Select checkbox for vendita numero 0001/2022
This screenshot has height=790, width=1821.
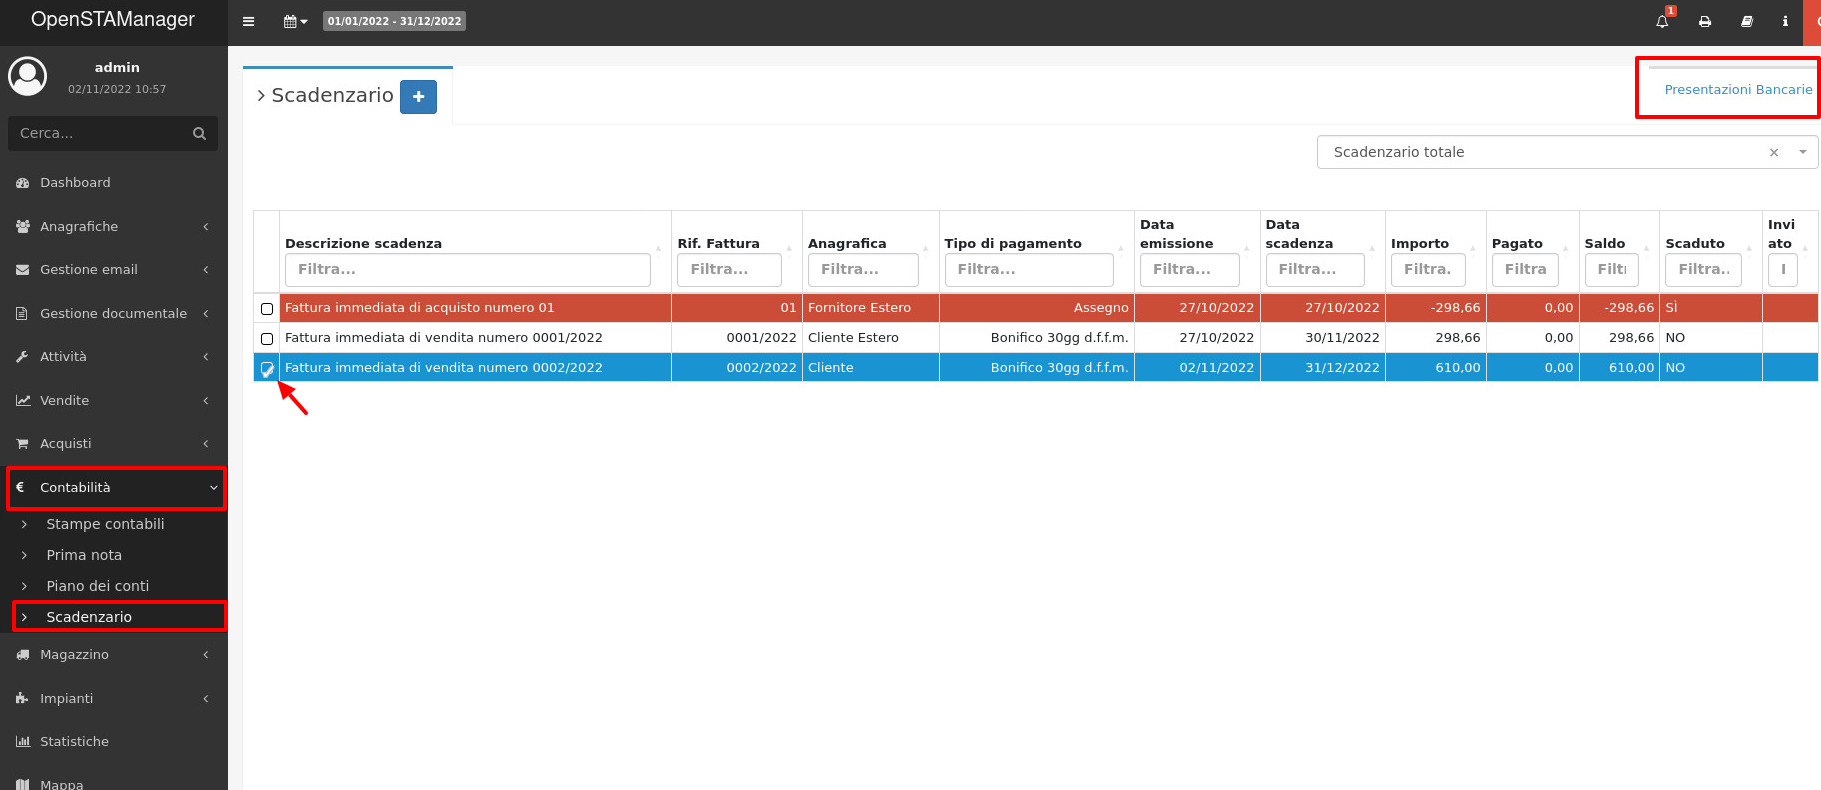pyautogui.click(x=267, y=339)
